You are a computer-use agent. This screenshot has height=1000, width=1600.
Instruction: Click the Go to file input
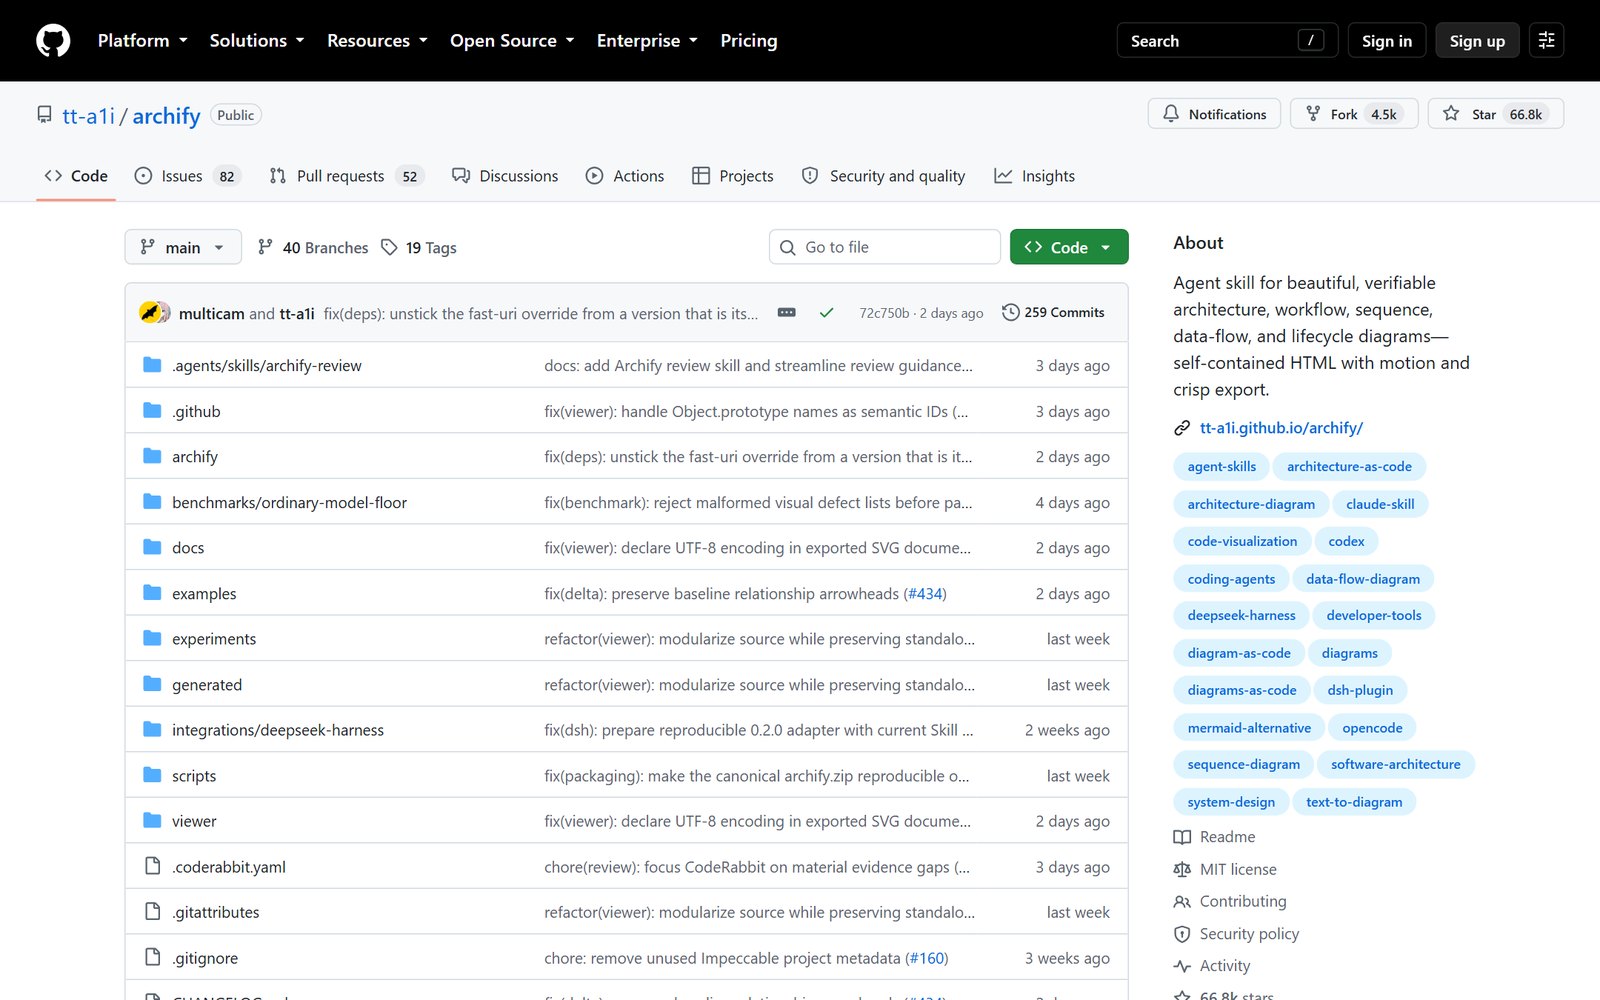click(x=885, y=247)
